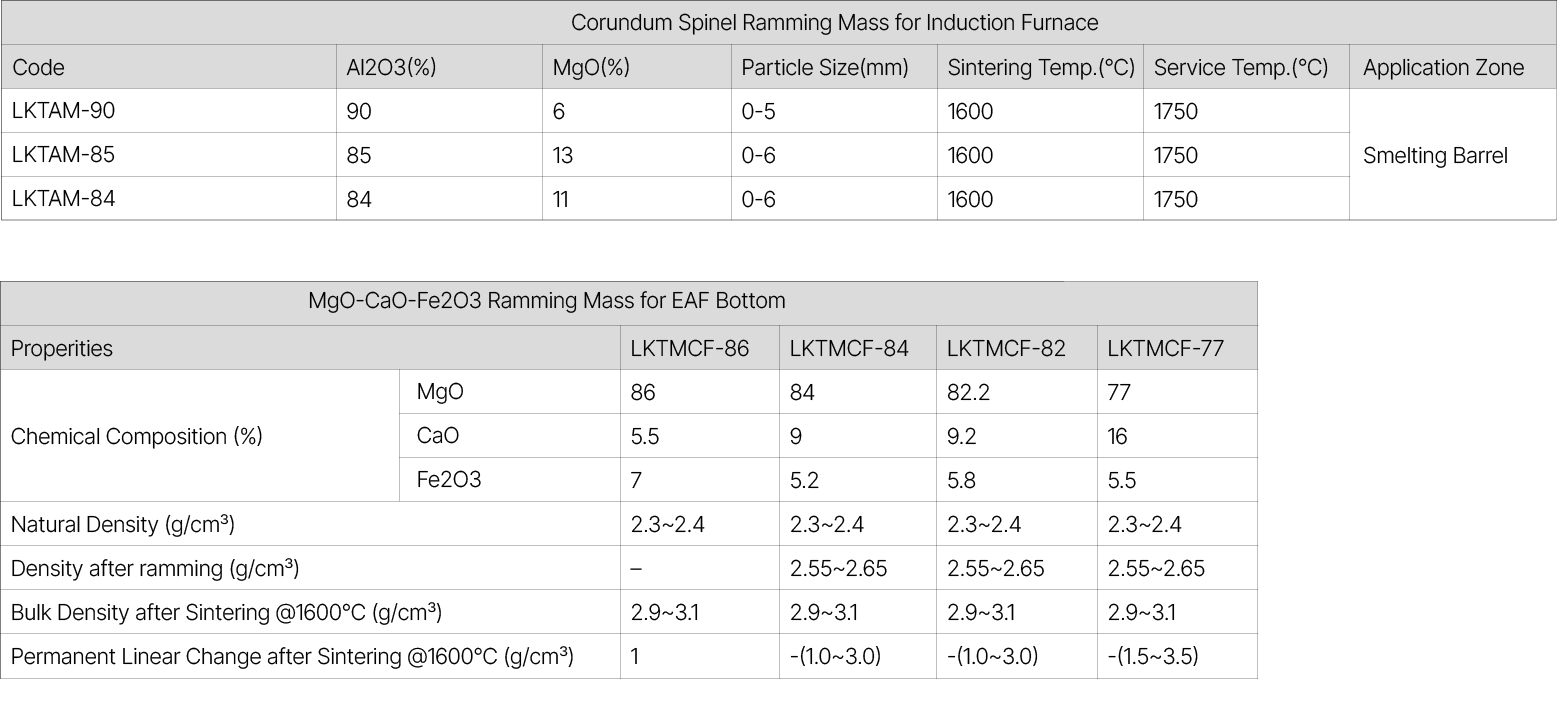Select the Al2O3(%) column header
Viewport: 1557px width, 716px height.
point(391,68)
